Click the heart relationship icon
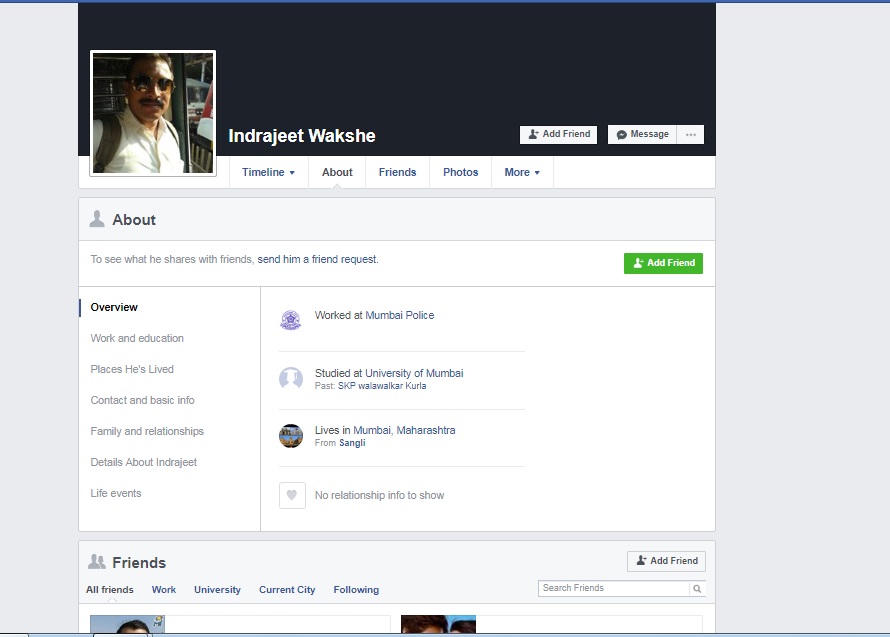Viewport: 890px width, 637px height. [292, 495]
